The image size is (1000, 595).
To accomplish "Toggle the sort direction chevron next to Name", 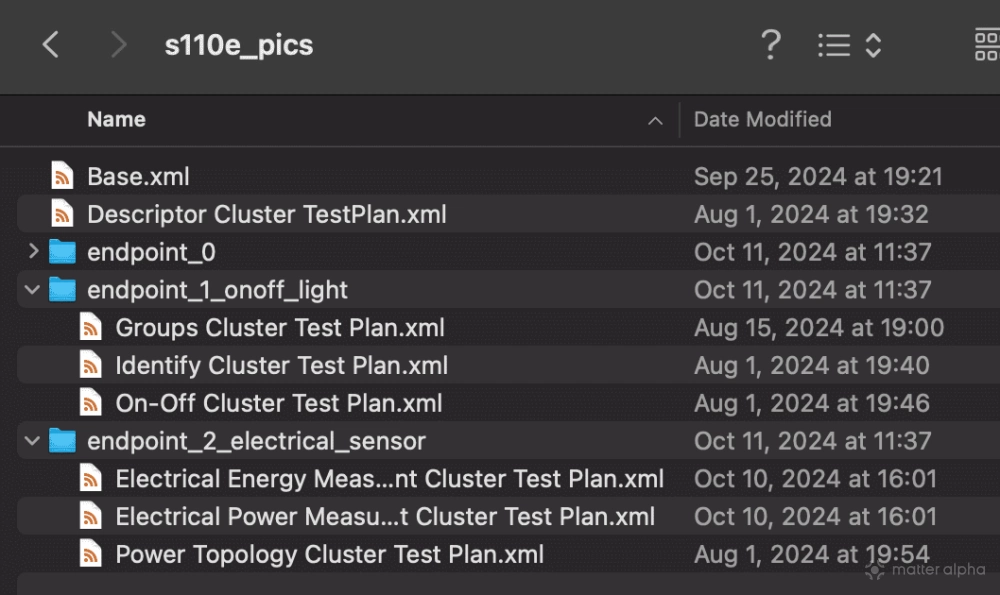I will click(x=656, y=120).
